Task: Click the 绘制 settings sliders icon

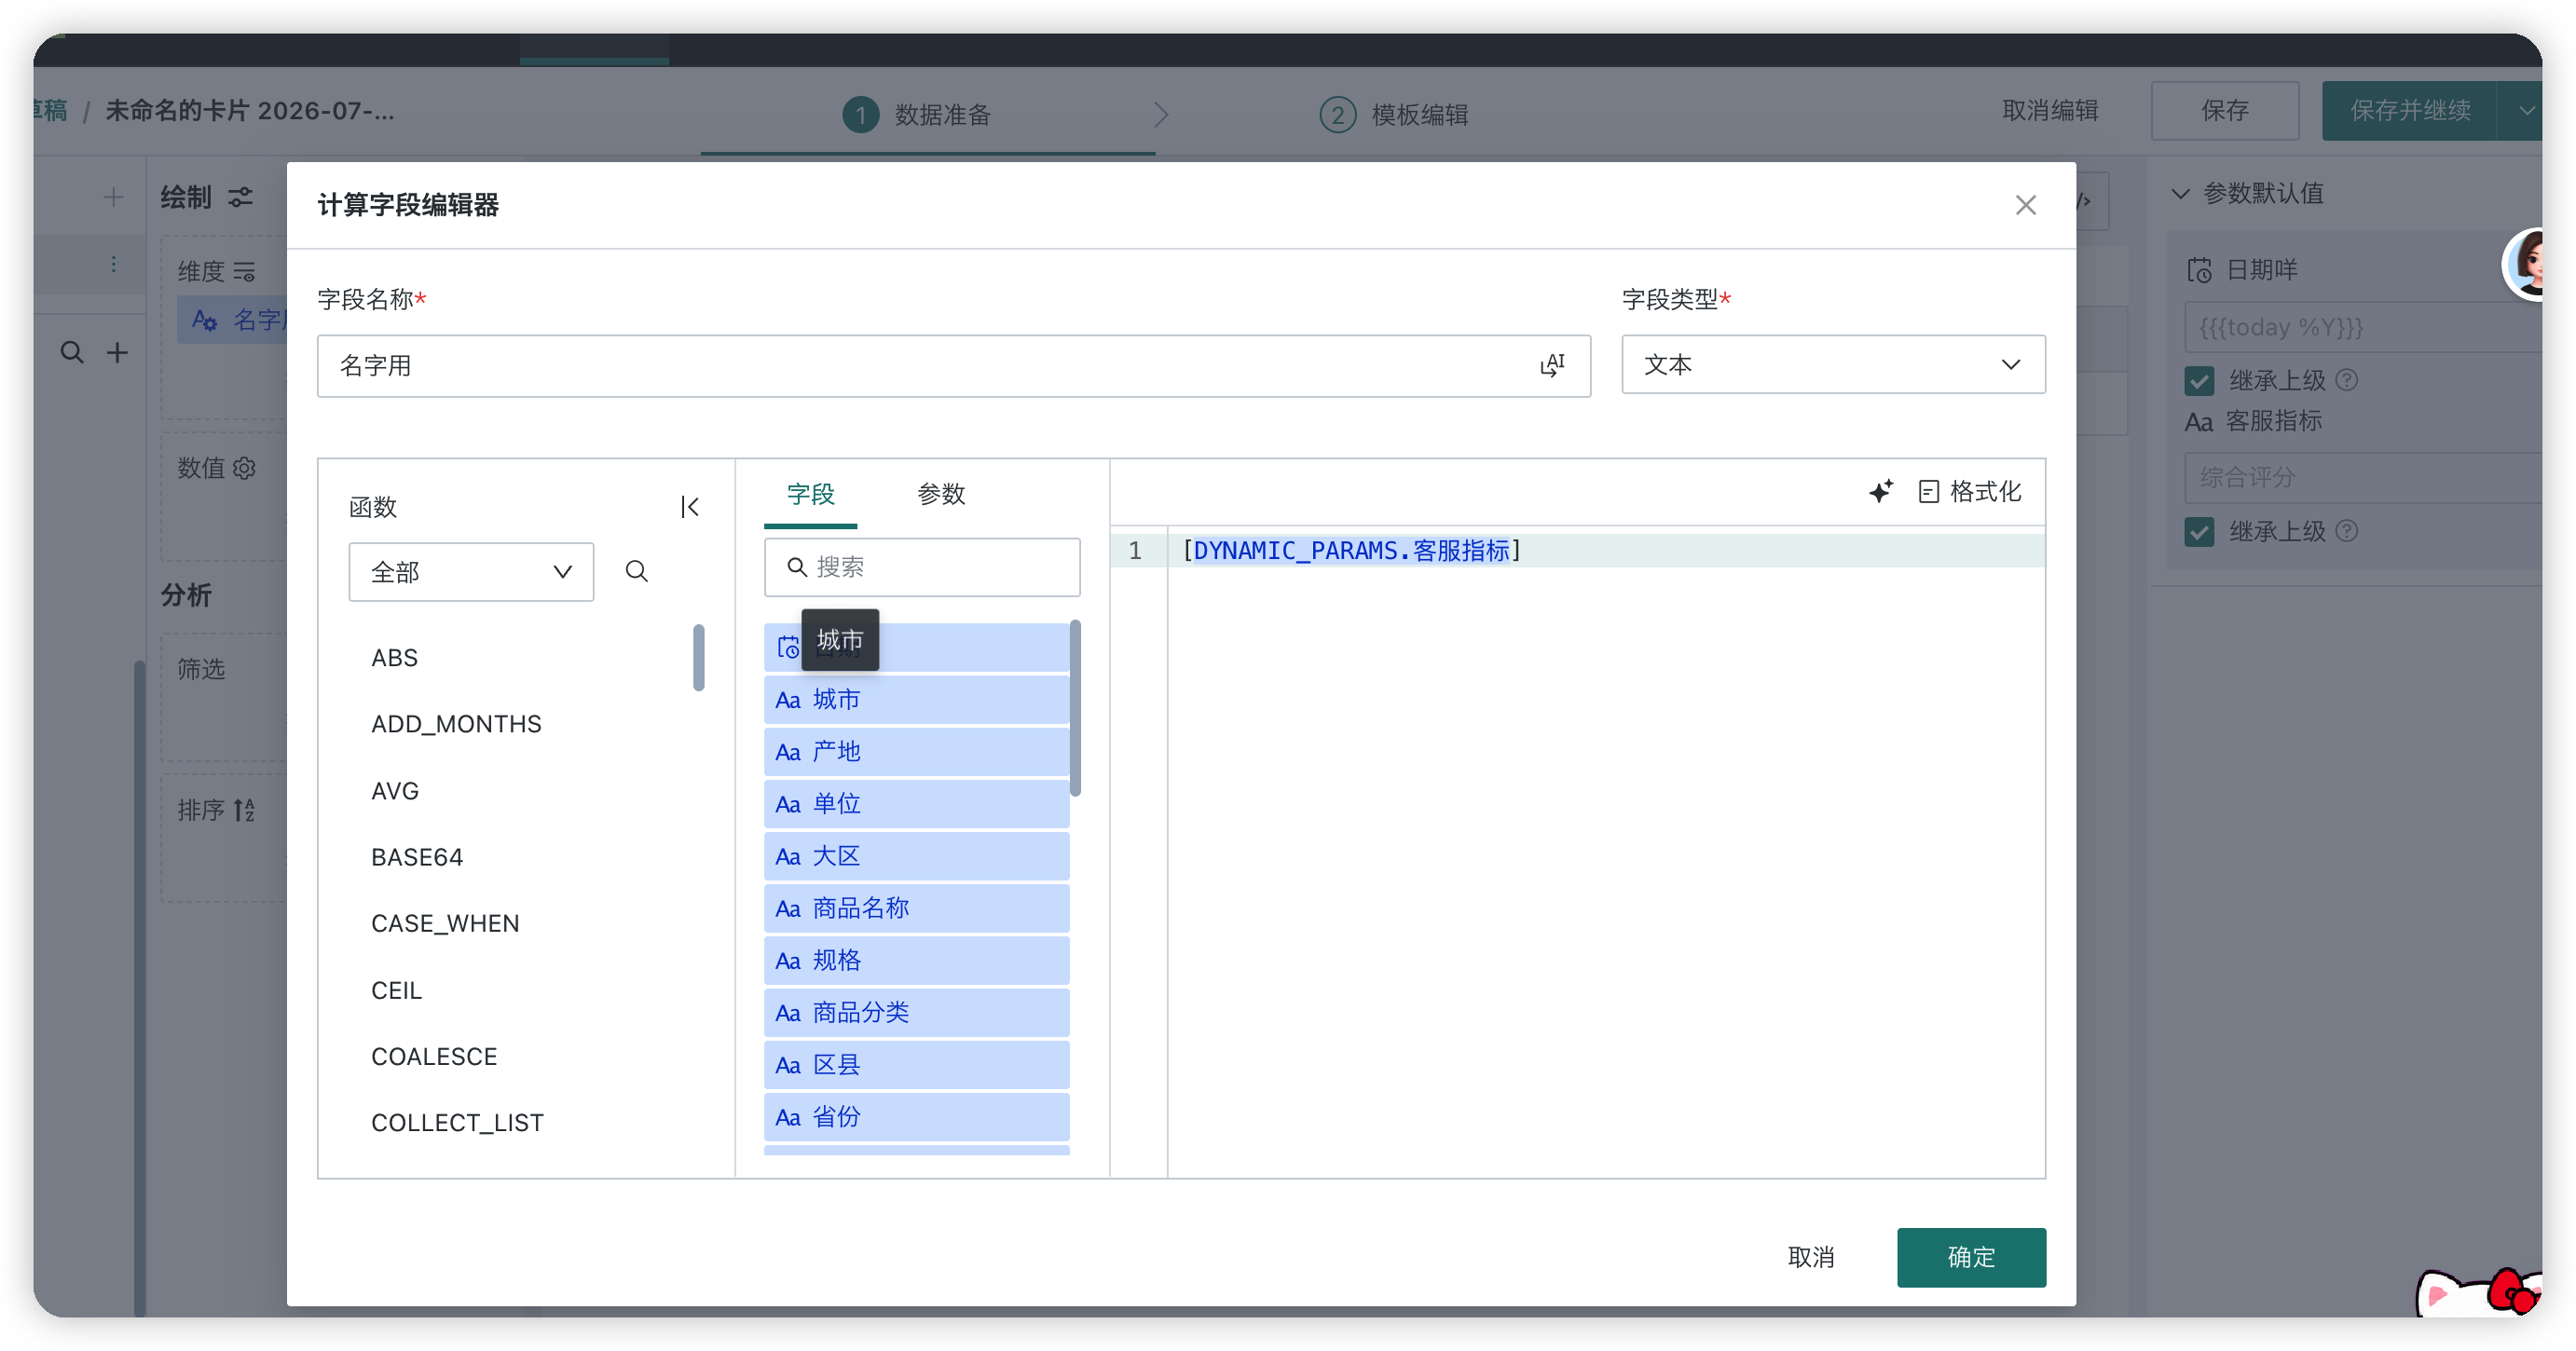Action: coord(240,197)
